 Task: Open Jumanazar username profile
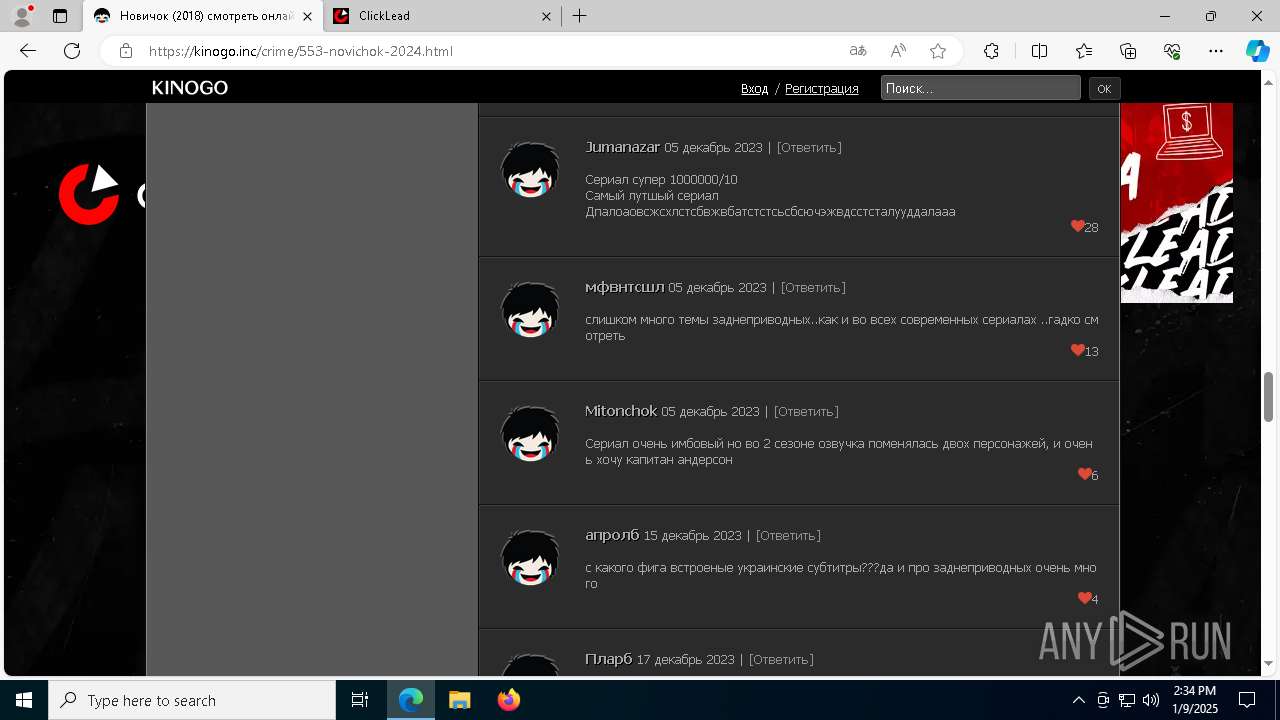[622, 147]
